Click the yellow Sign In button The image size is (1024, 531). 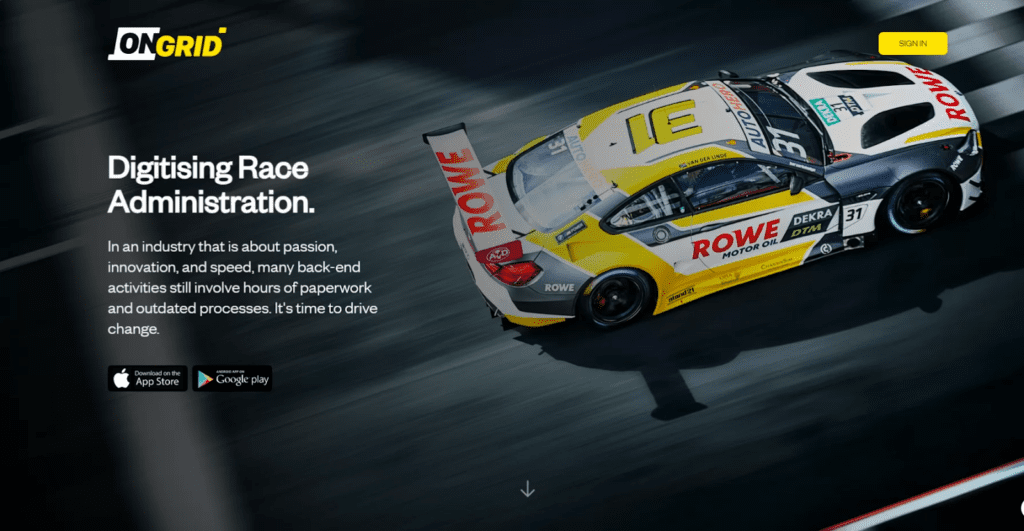[912, 44]
